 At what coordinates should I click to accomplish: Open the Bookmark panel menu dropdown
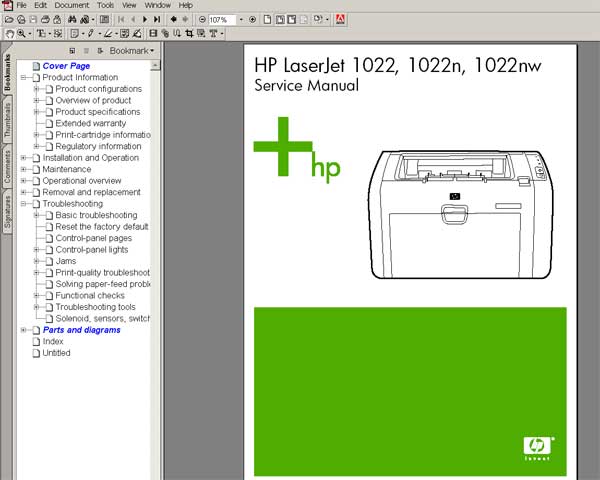(132, 51)
